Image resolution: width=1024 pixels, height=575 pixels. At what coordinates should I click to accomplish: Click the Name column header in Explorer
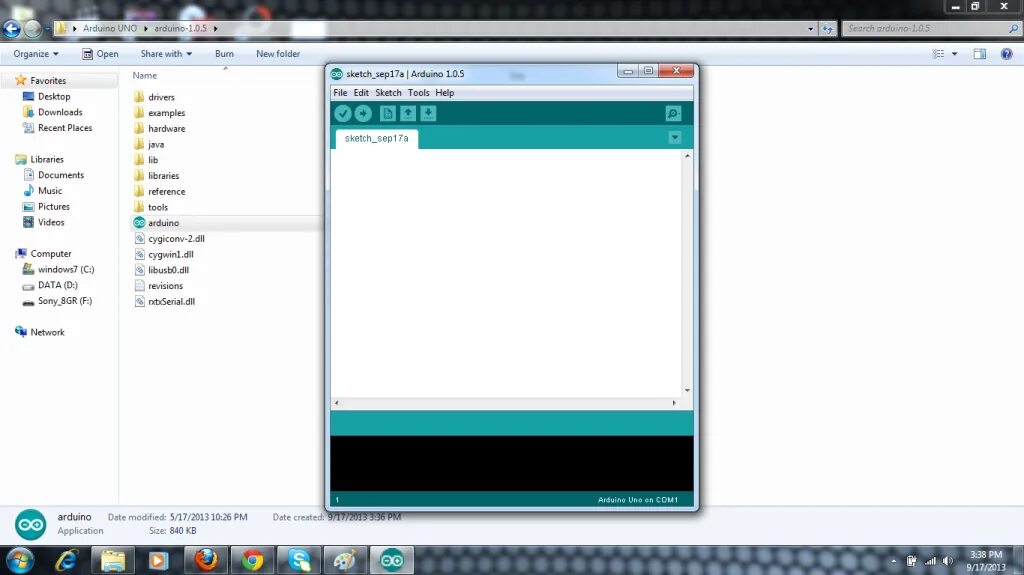145,76
